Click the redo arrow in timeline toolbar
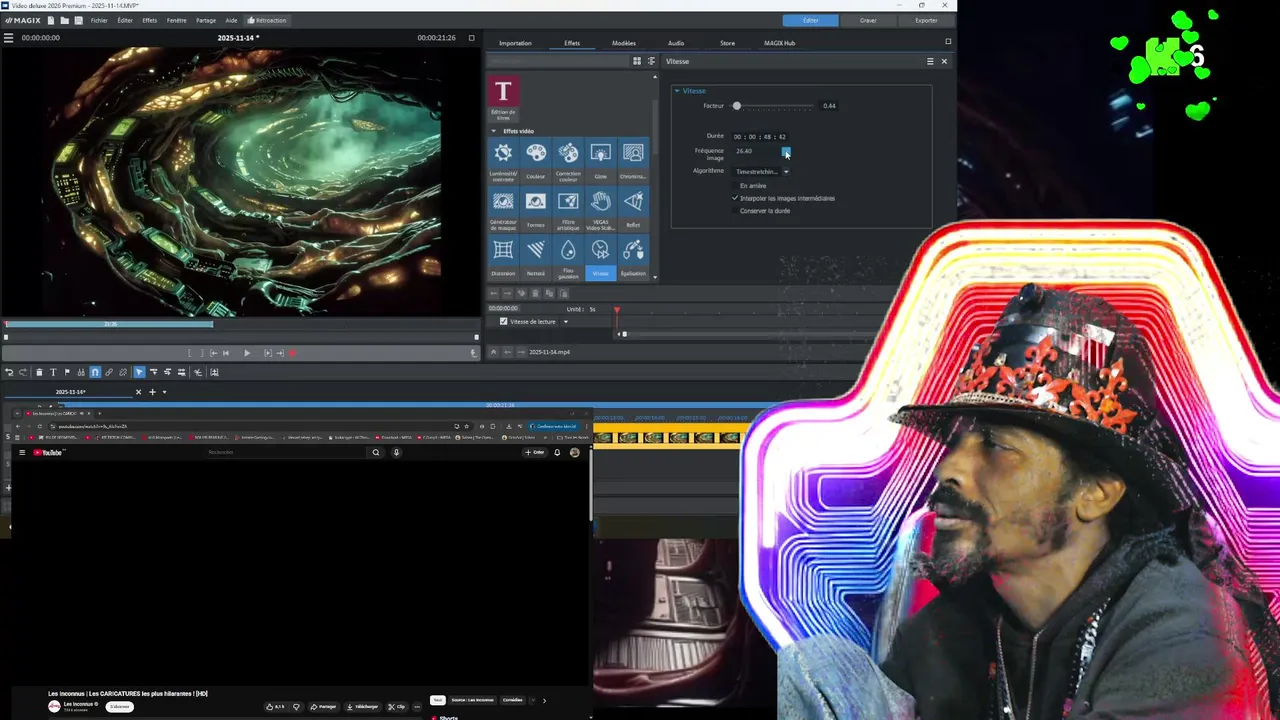 coord(23,372)
